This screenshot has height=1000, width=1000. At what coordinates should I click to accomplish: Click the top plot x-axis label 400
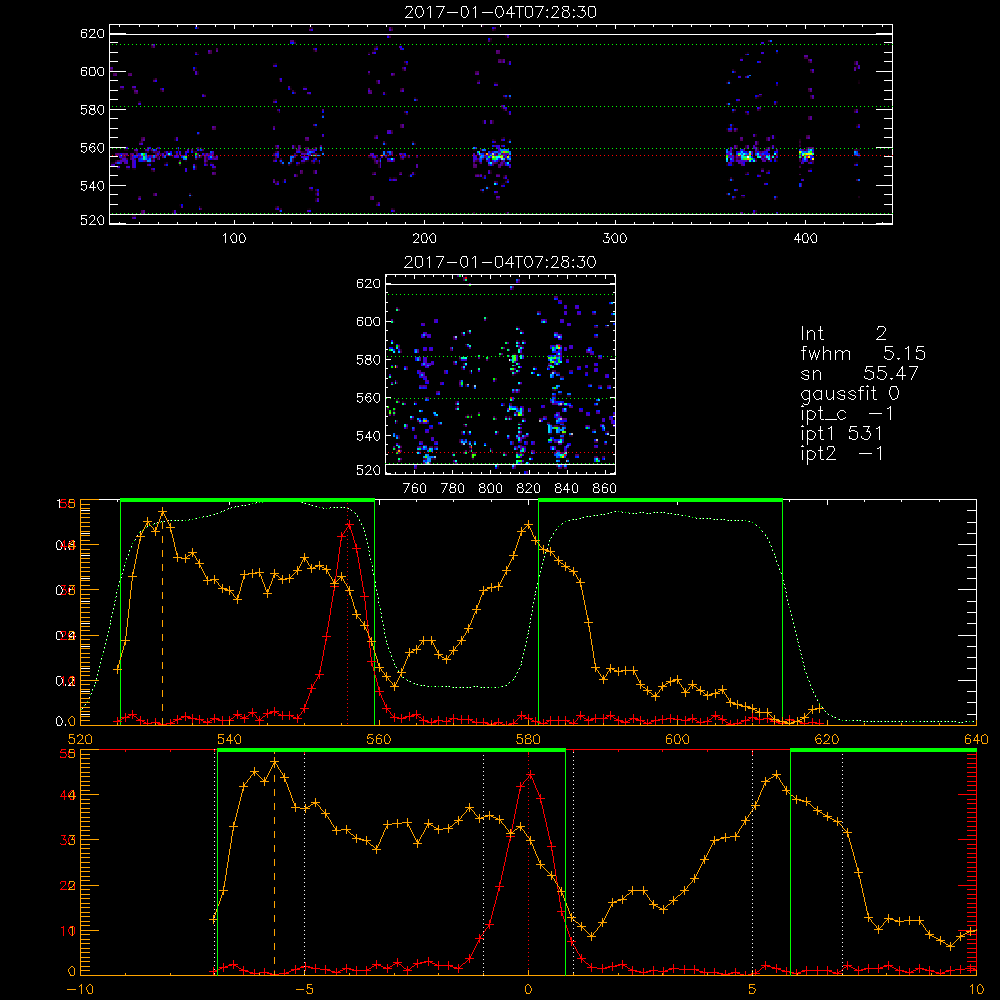pyautogui.click(x=805, y=239)
